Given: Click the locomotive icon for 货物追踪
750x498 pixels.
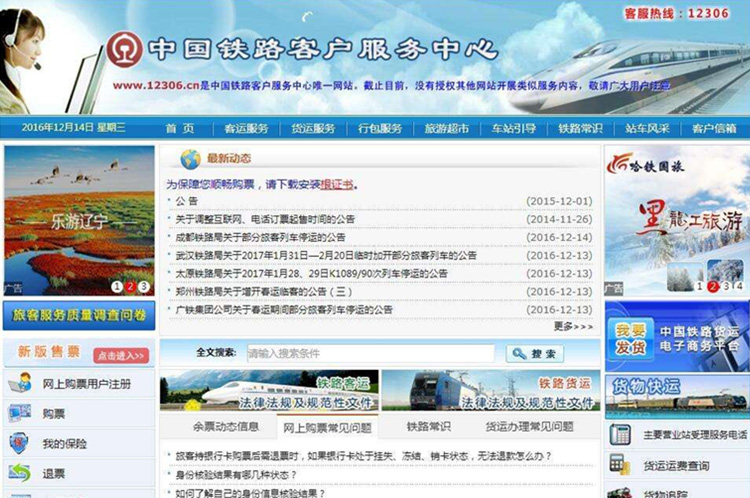Looking at the screenshot, I should click(620, 492).
